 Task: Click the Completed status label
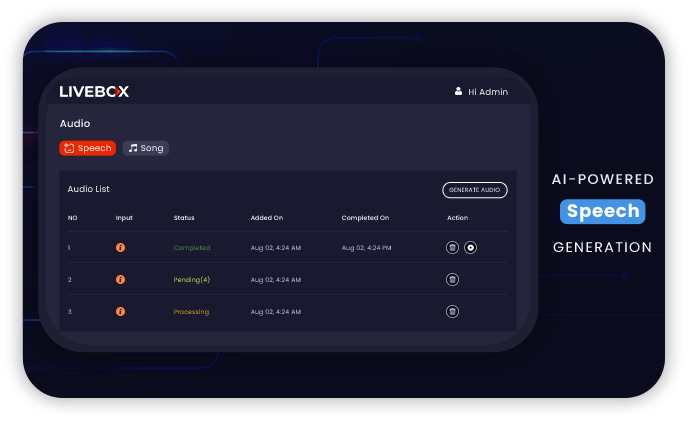click(x=193, y=247)
